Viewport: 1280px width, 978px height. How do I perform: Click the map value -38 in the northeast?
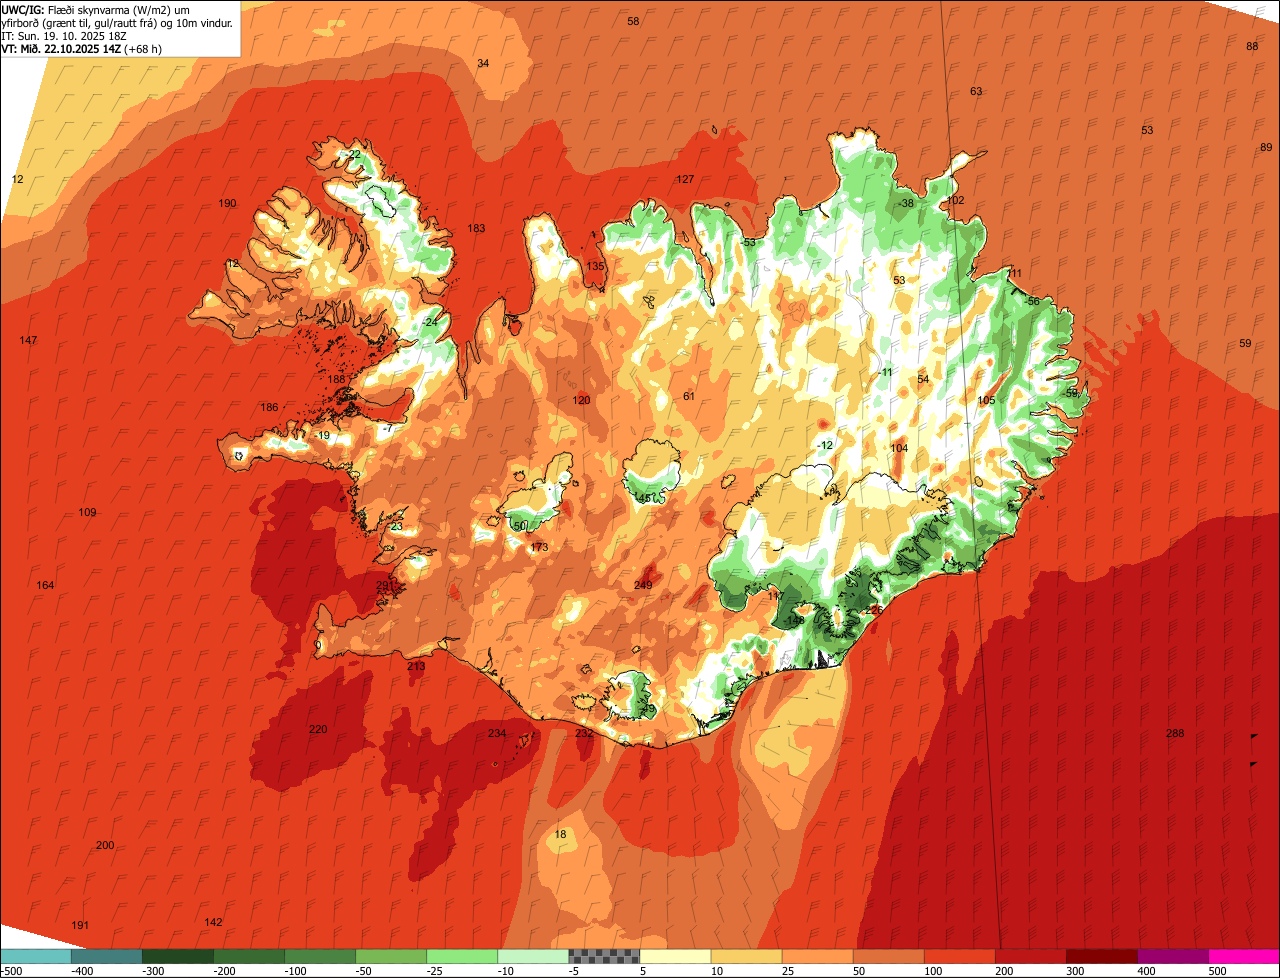pyautogui.click(x=906, y=203)
